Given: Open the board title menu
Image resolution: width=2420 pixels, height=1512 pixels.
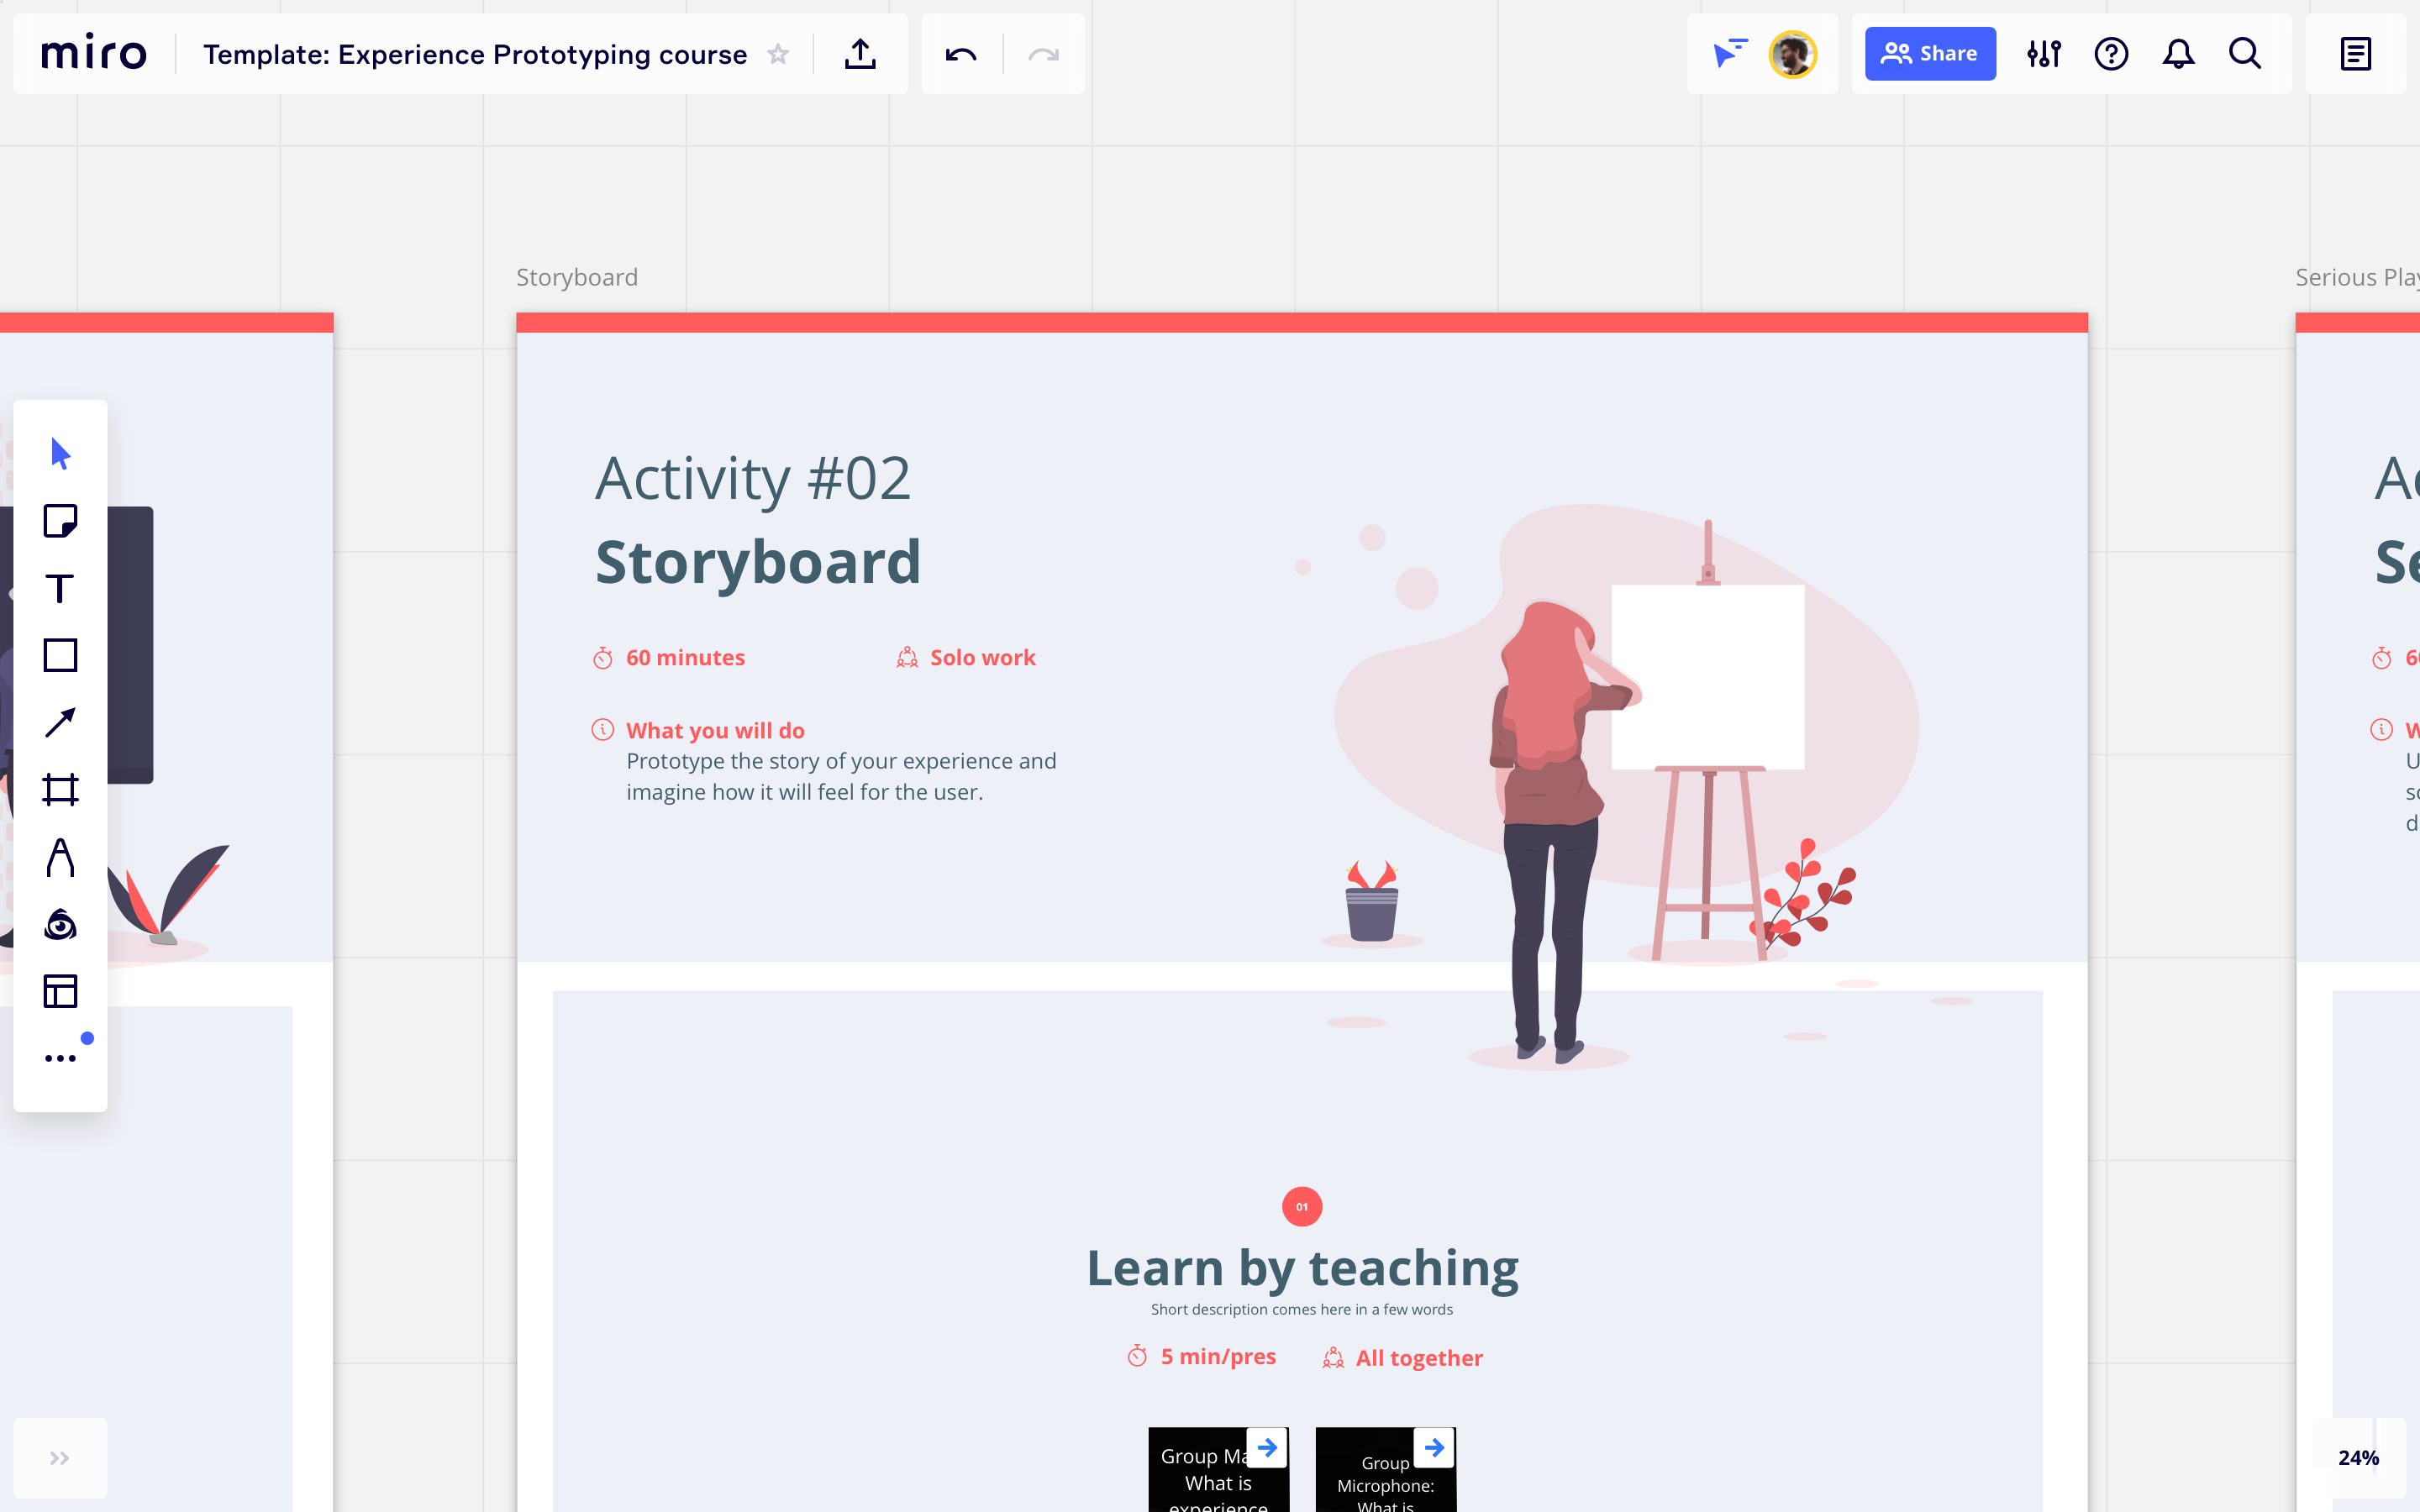Looking at the screenshot, I should pyautogui.click(x=475, y=55).
